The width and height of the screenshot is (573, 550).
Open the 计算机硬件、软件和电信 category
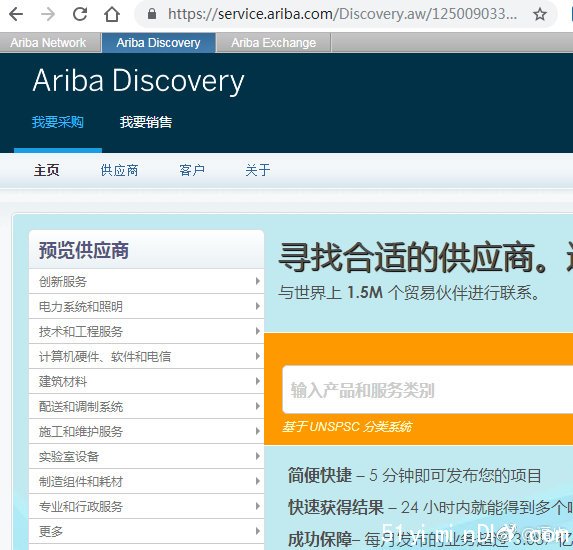click(x=146, y=356)
